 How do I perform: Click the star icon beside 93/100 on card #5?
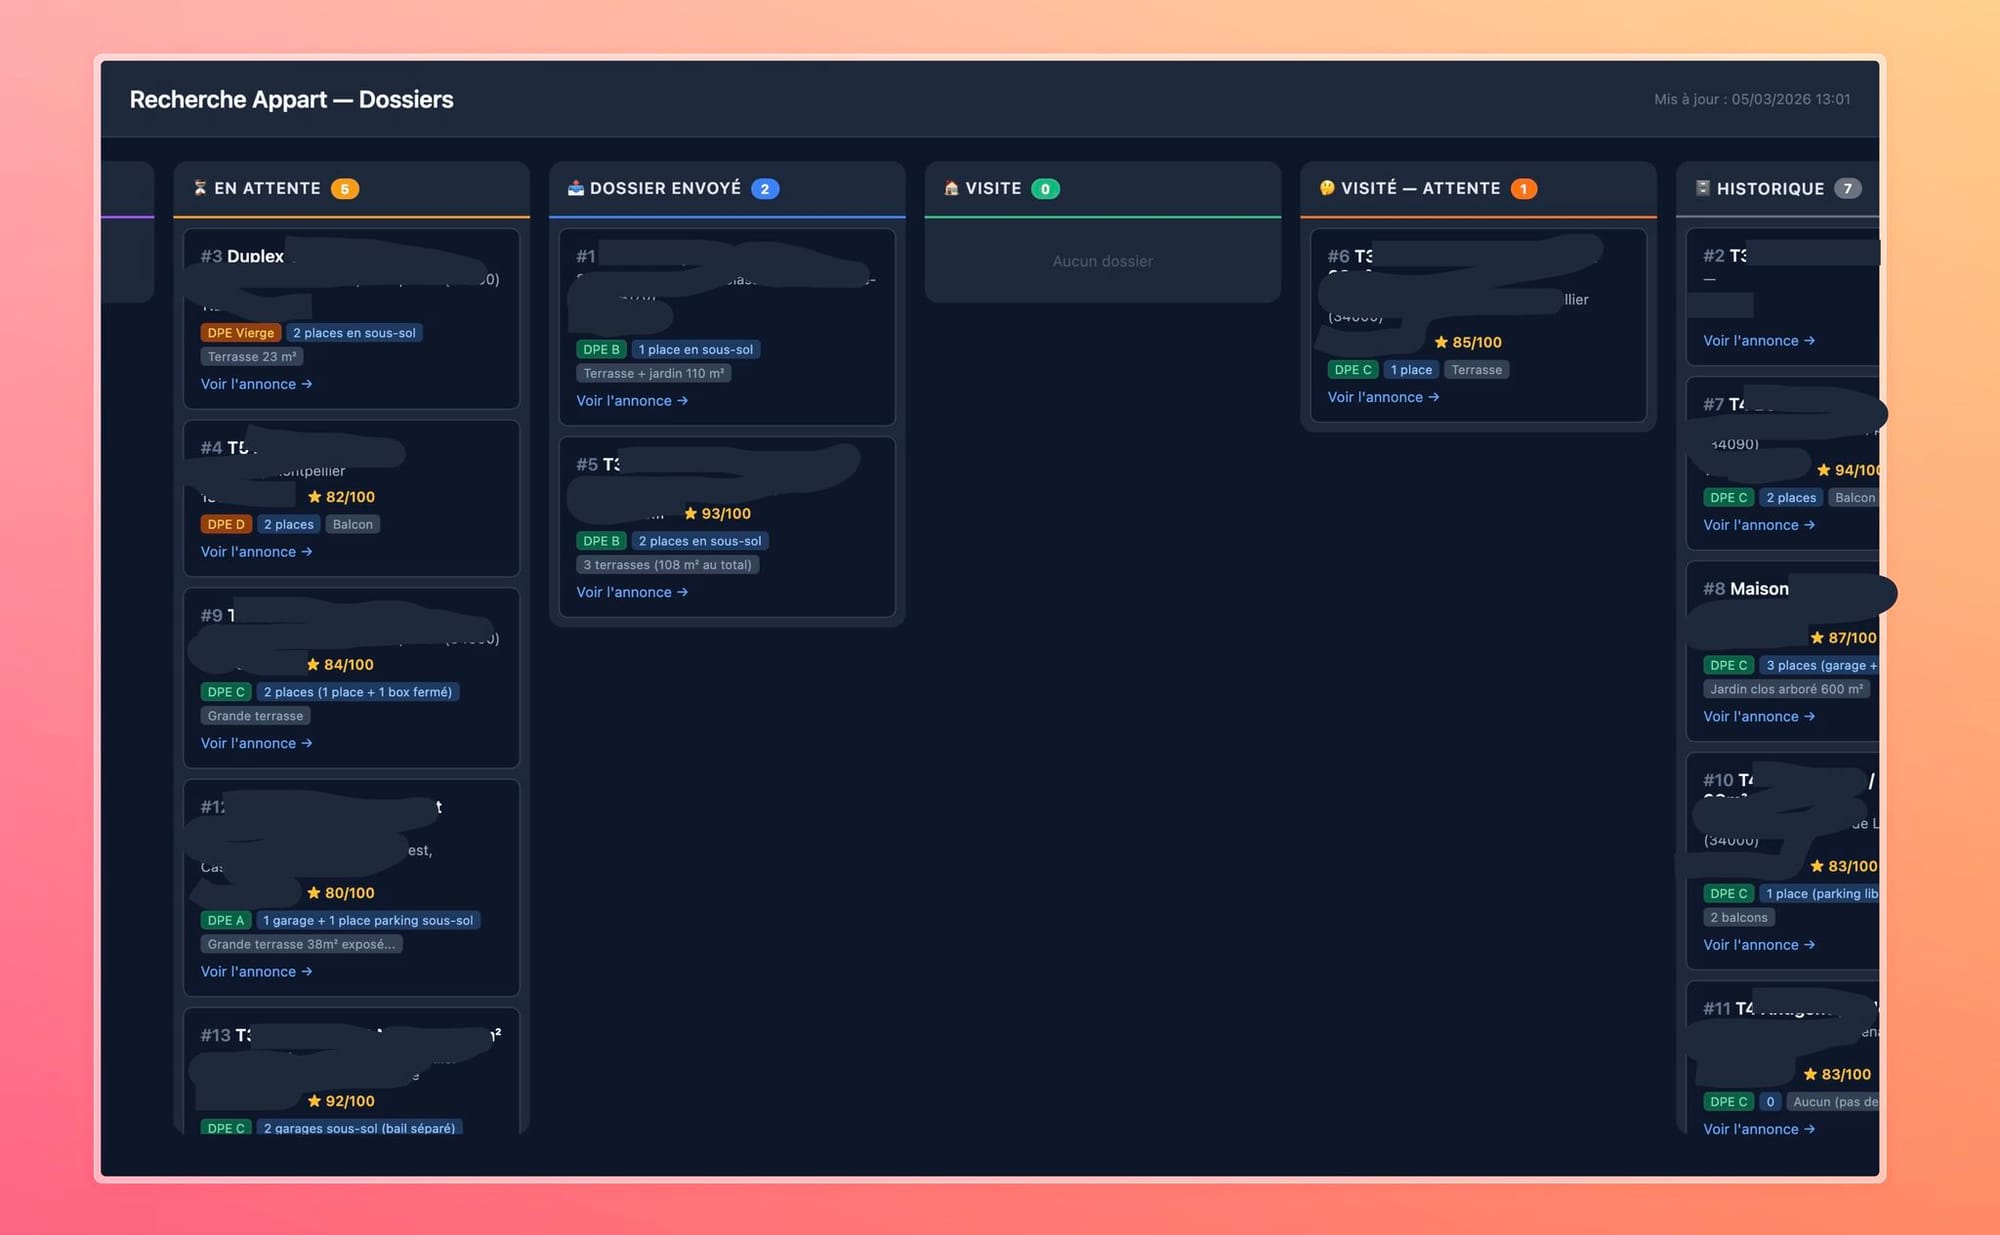[x=690, y=513]
